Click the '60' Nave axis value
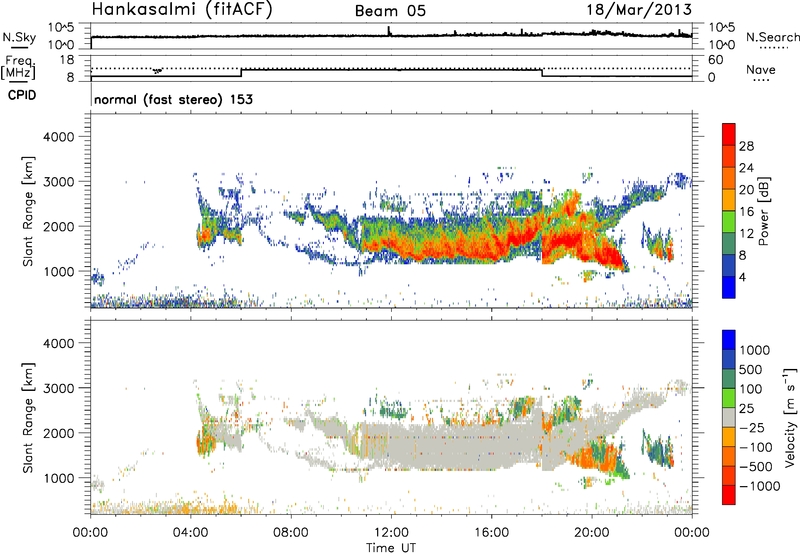800x554 pixels. (716, 60)
